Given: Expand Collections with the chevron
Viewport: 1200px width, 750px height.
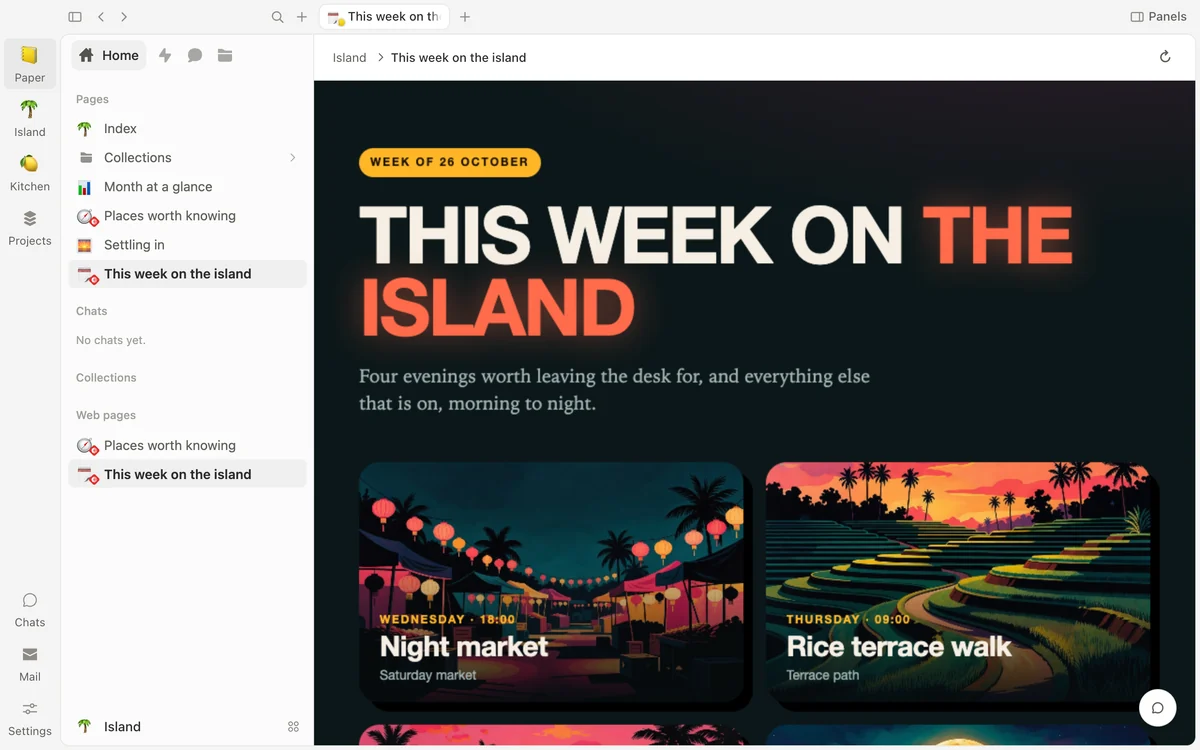Looking at the screenshot, I should point(293,158).
